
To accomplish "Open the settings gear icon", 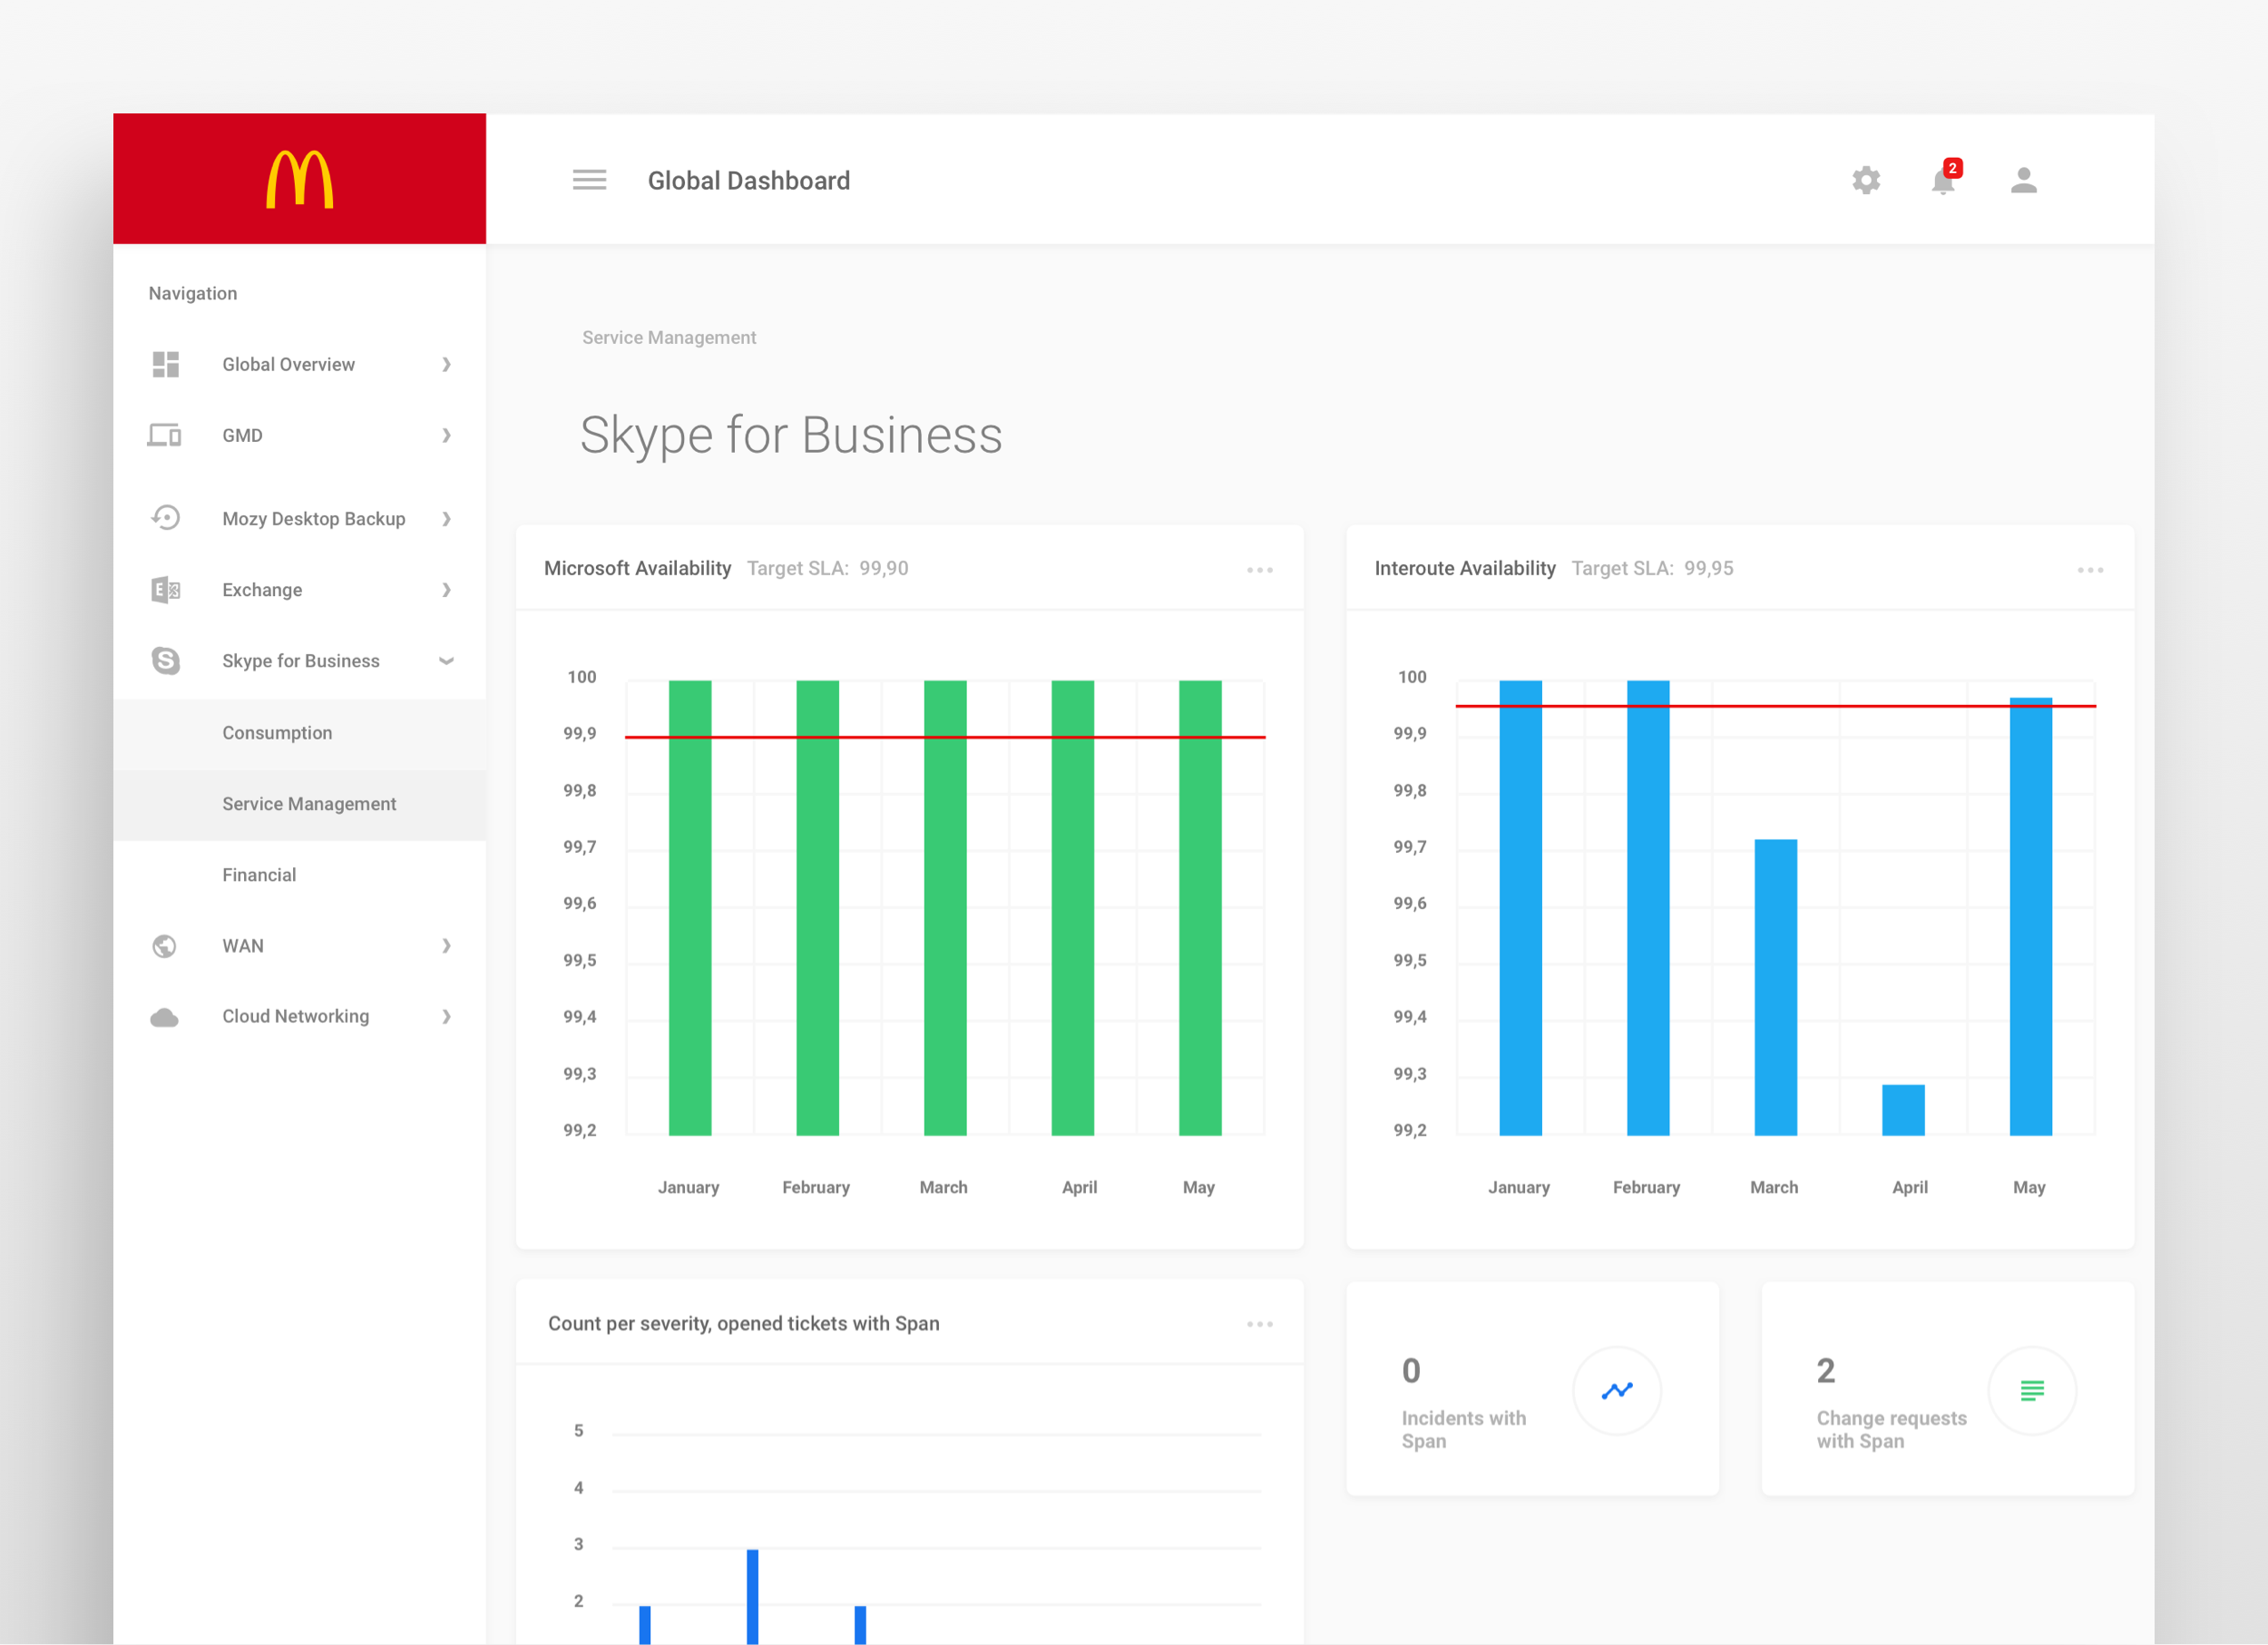I will (x=1865, y=180).
